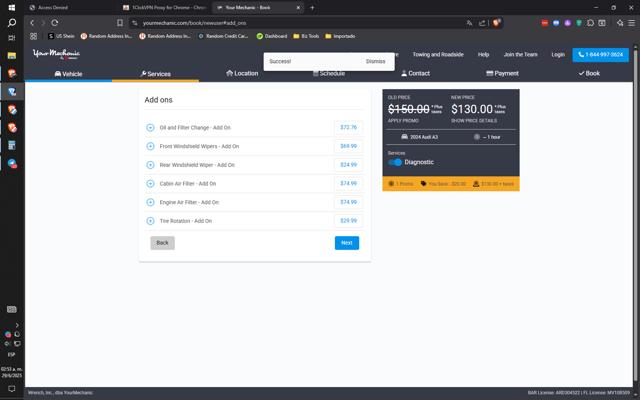This screenshot has height=400, width=640.
Task: Open the translate page icon
Action: pyautogui.click(x=469, y=23)
